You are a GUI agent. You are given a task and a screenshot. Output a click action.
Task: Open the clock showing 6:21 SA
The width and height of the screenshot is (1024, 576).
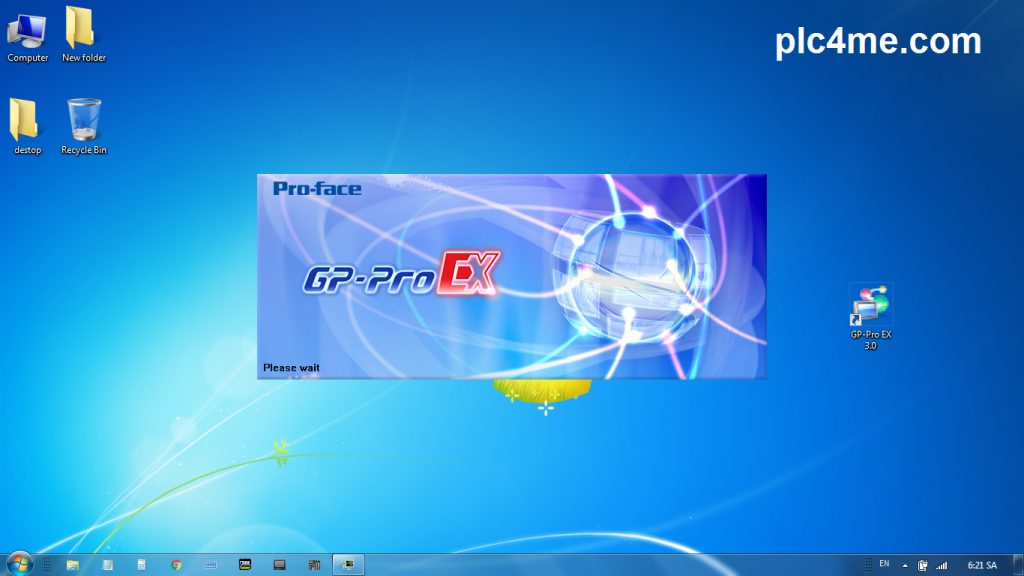(982, 565)
